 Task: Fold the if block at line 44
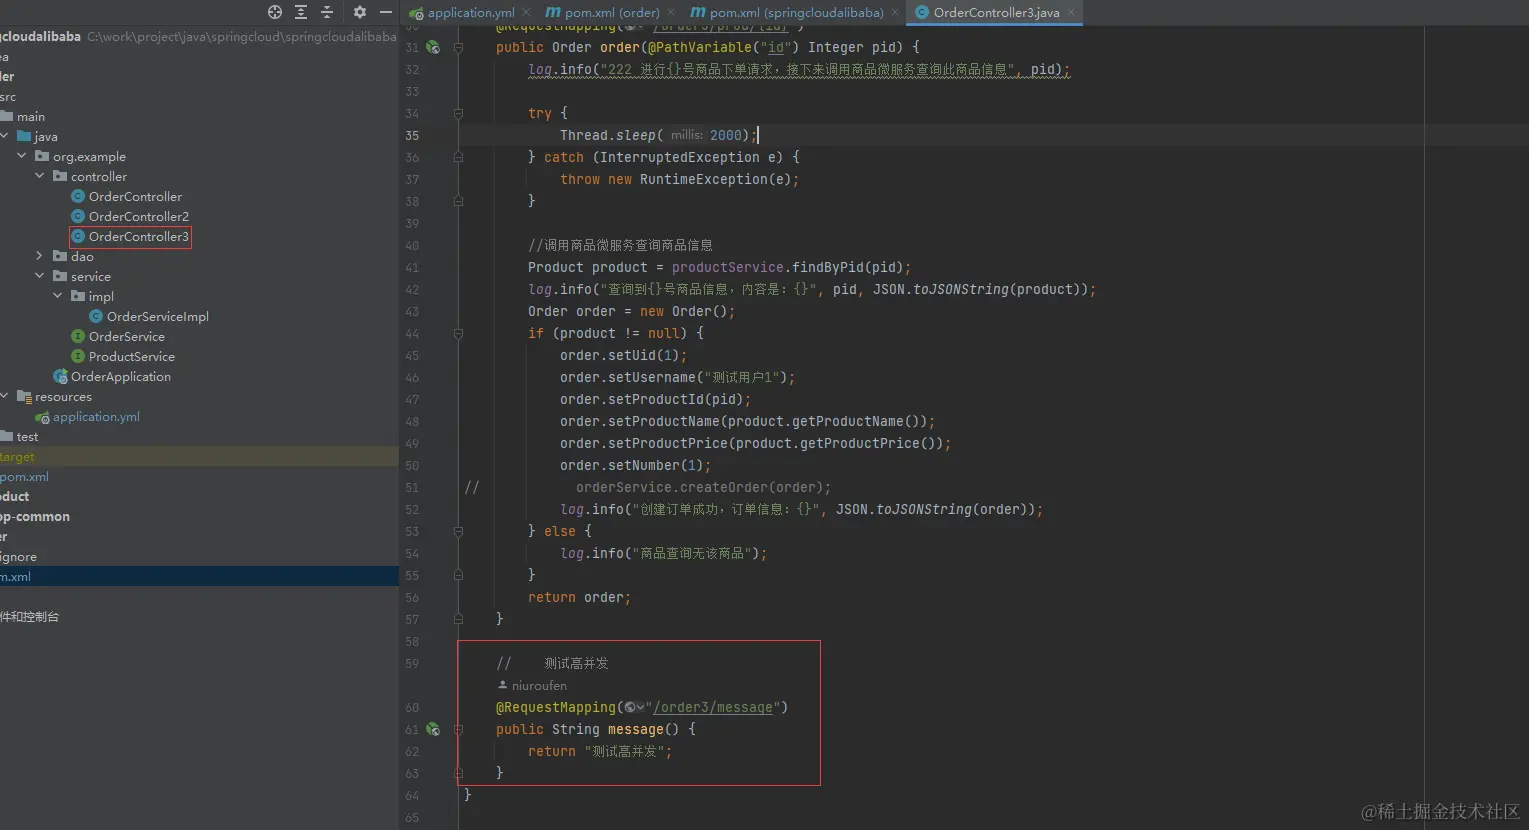458,333
